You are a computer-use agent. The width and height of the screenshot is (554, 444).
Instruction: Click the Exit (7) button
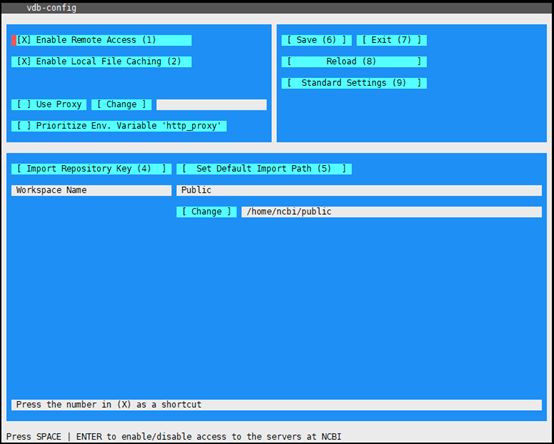392,40
